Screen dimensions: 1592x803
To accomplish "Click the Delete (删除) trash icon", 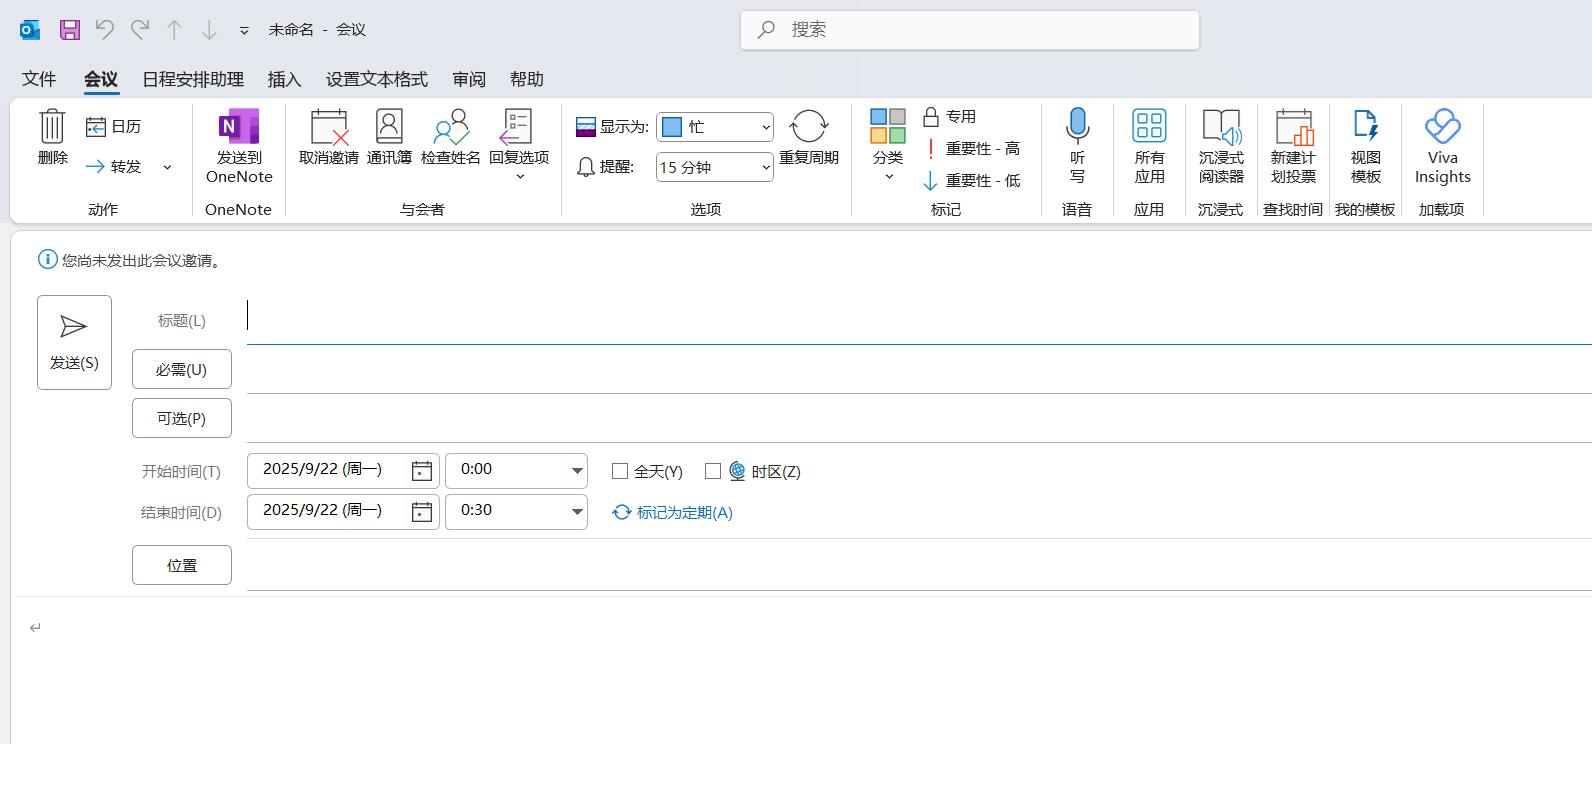I will point(52,128).
